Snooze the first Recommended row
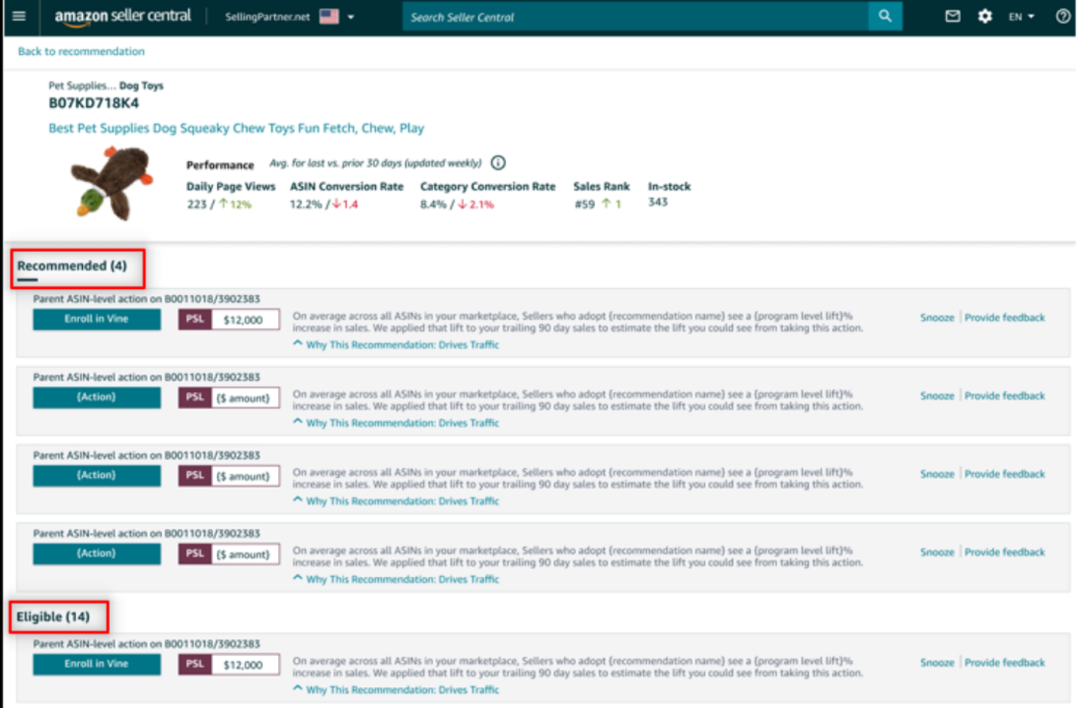Screen dimensions: 1080x708 pos(937,317)
